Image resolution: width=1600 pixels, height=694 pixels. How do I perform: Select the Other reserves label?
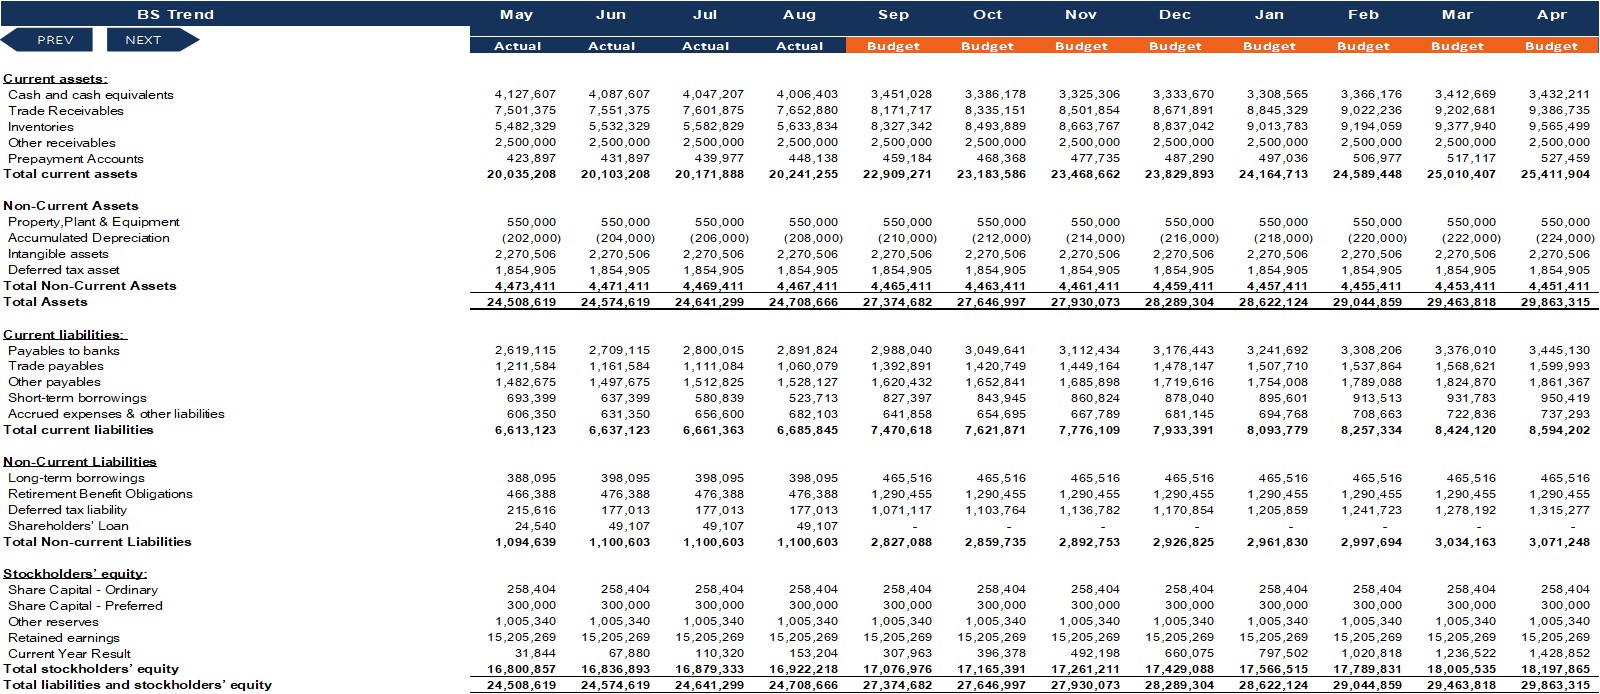pos(53,621)
